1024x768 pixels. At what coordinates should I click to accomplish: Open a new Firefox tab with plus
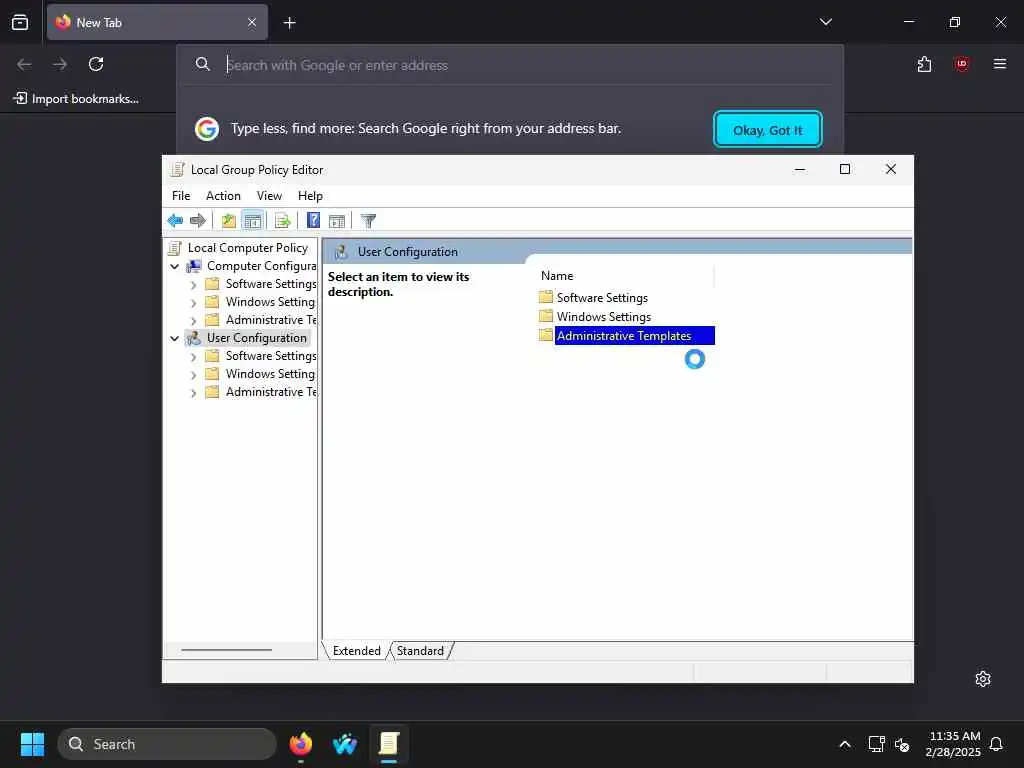(x=289, y=23)
